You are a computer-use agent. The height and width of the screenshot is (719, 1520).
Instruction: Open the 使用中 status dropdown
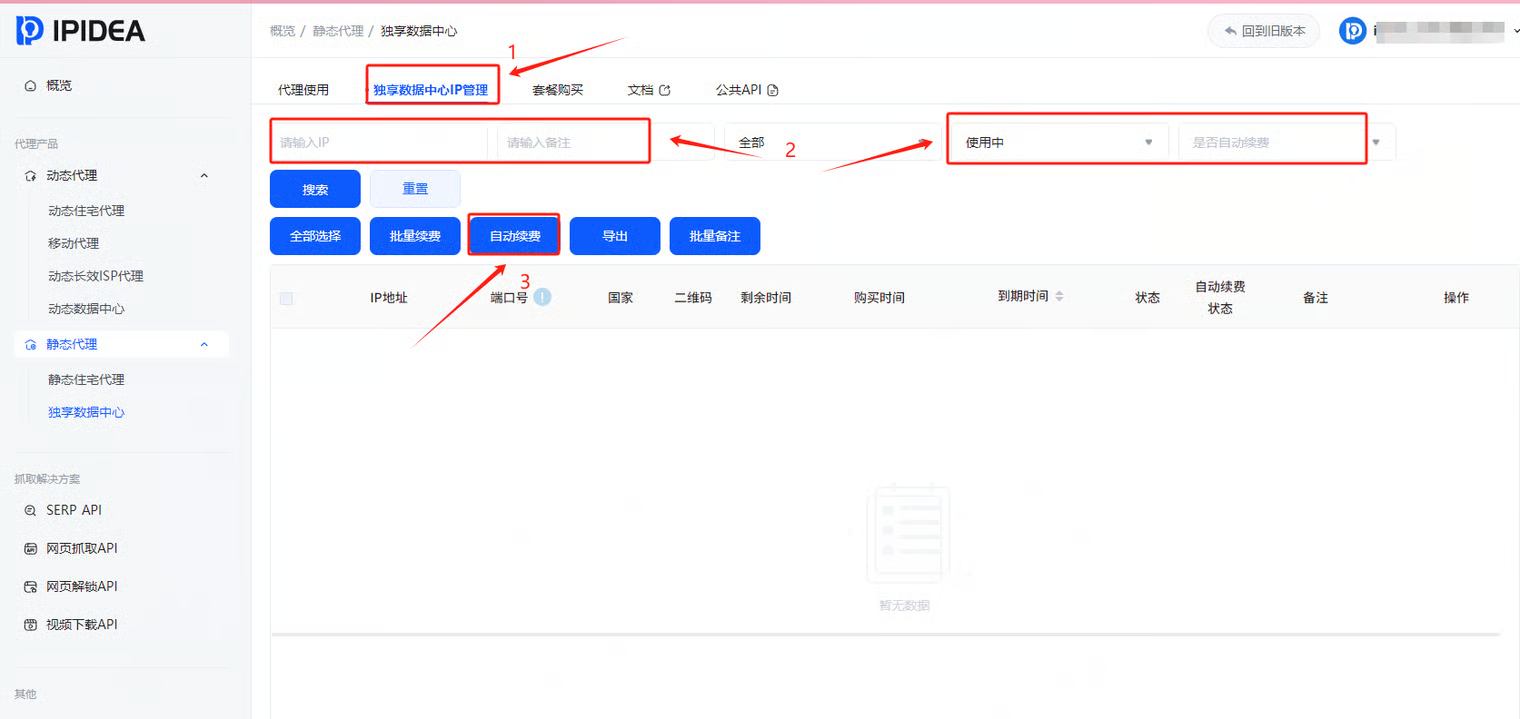click(1057, 143)
